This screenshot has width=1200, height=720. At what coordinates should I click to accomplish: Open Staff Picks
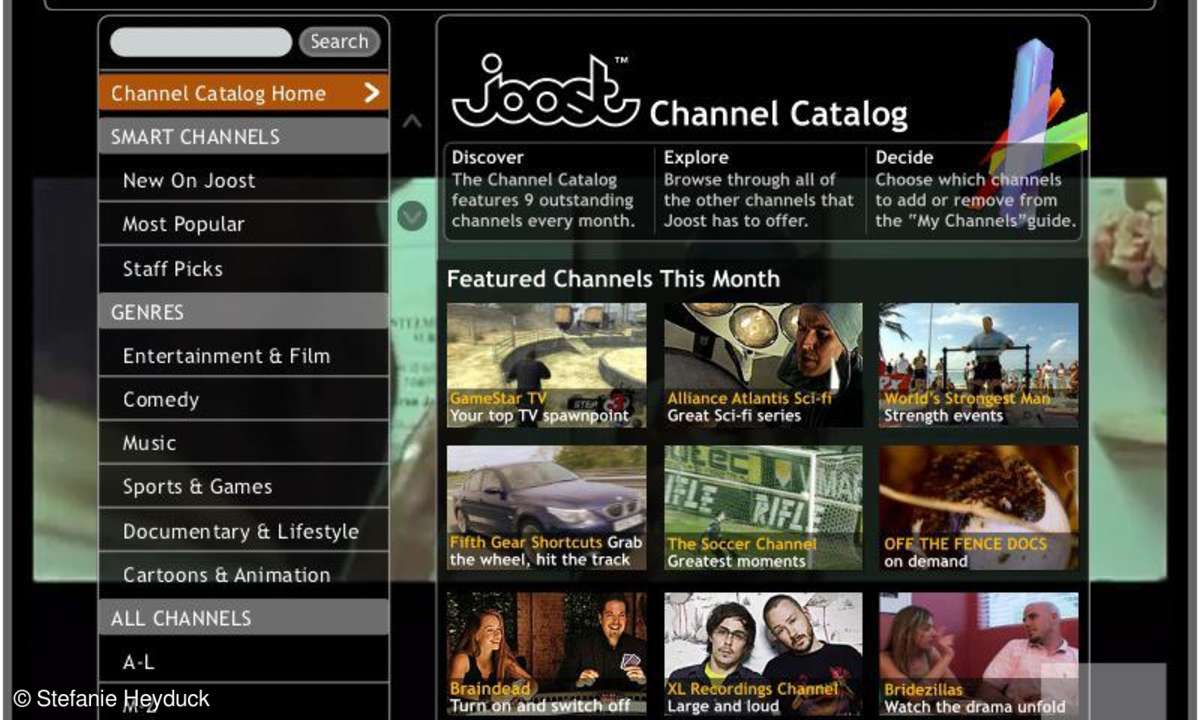[x=243, y=268]
